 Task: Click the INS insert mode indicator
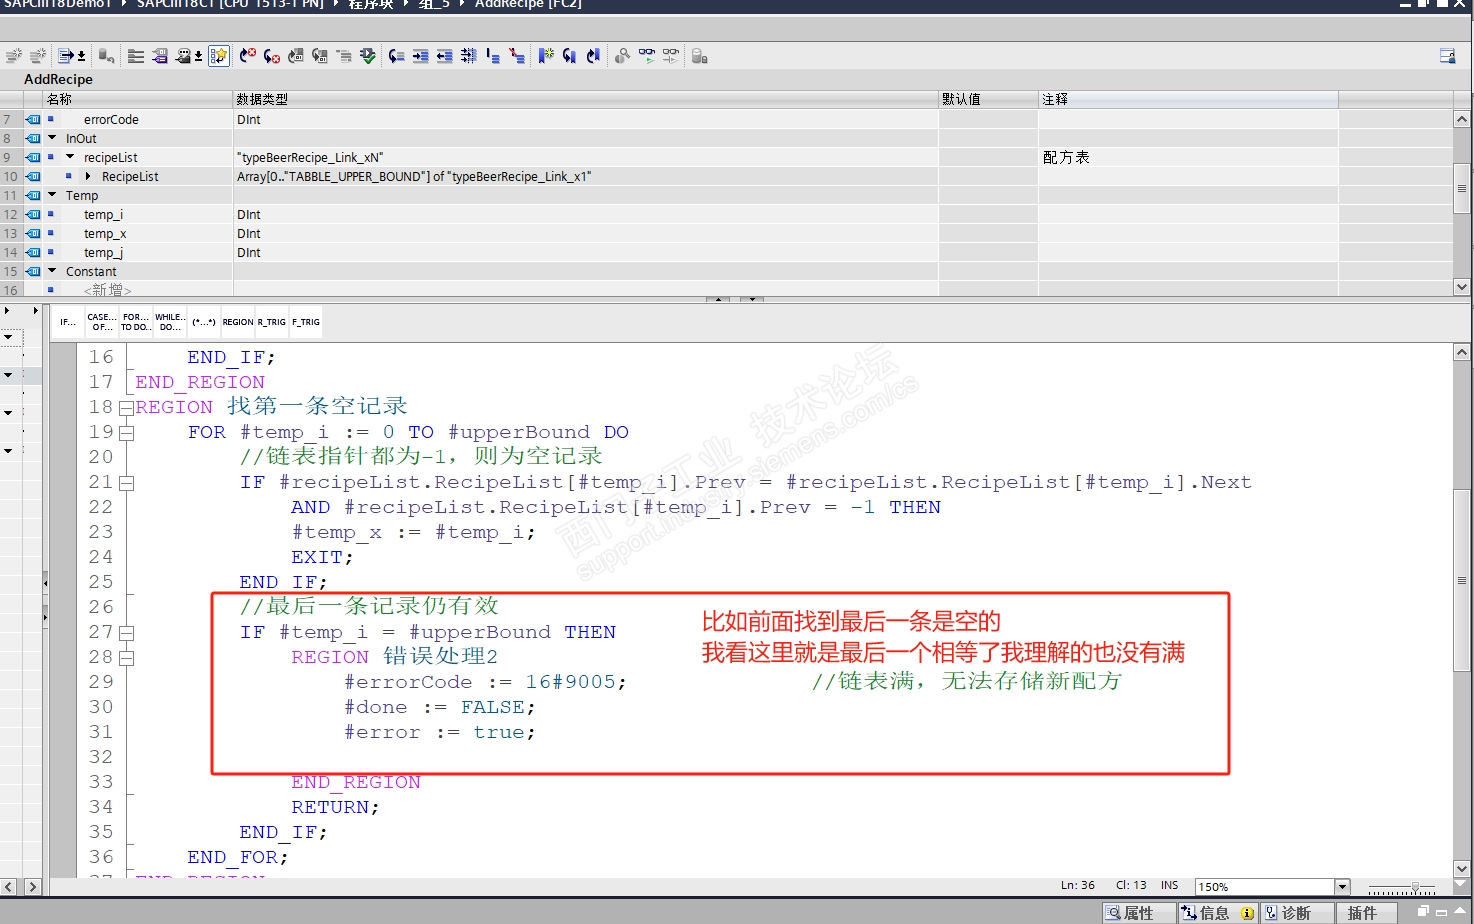[x=1169, y=886]
